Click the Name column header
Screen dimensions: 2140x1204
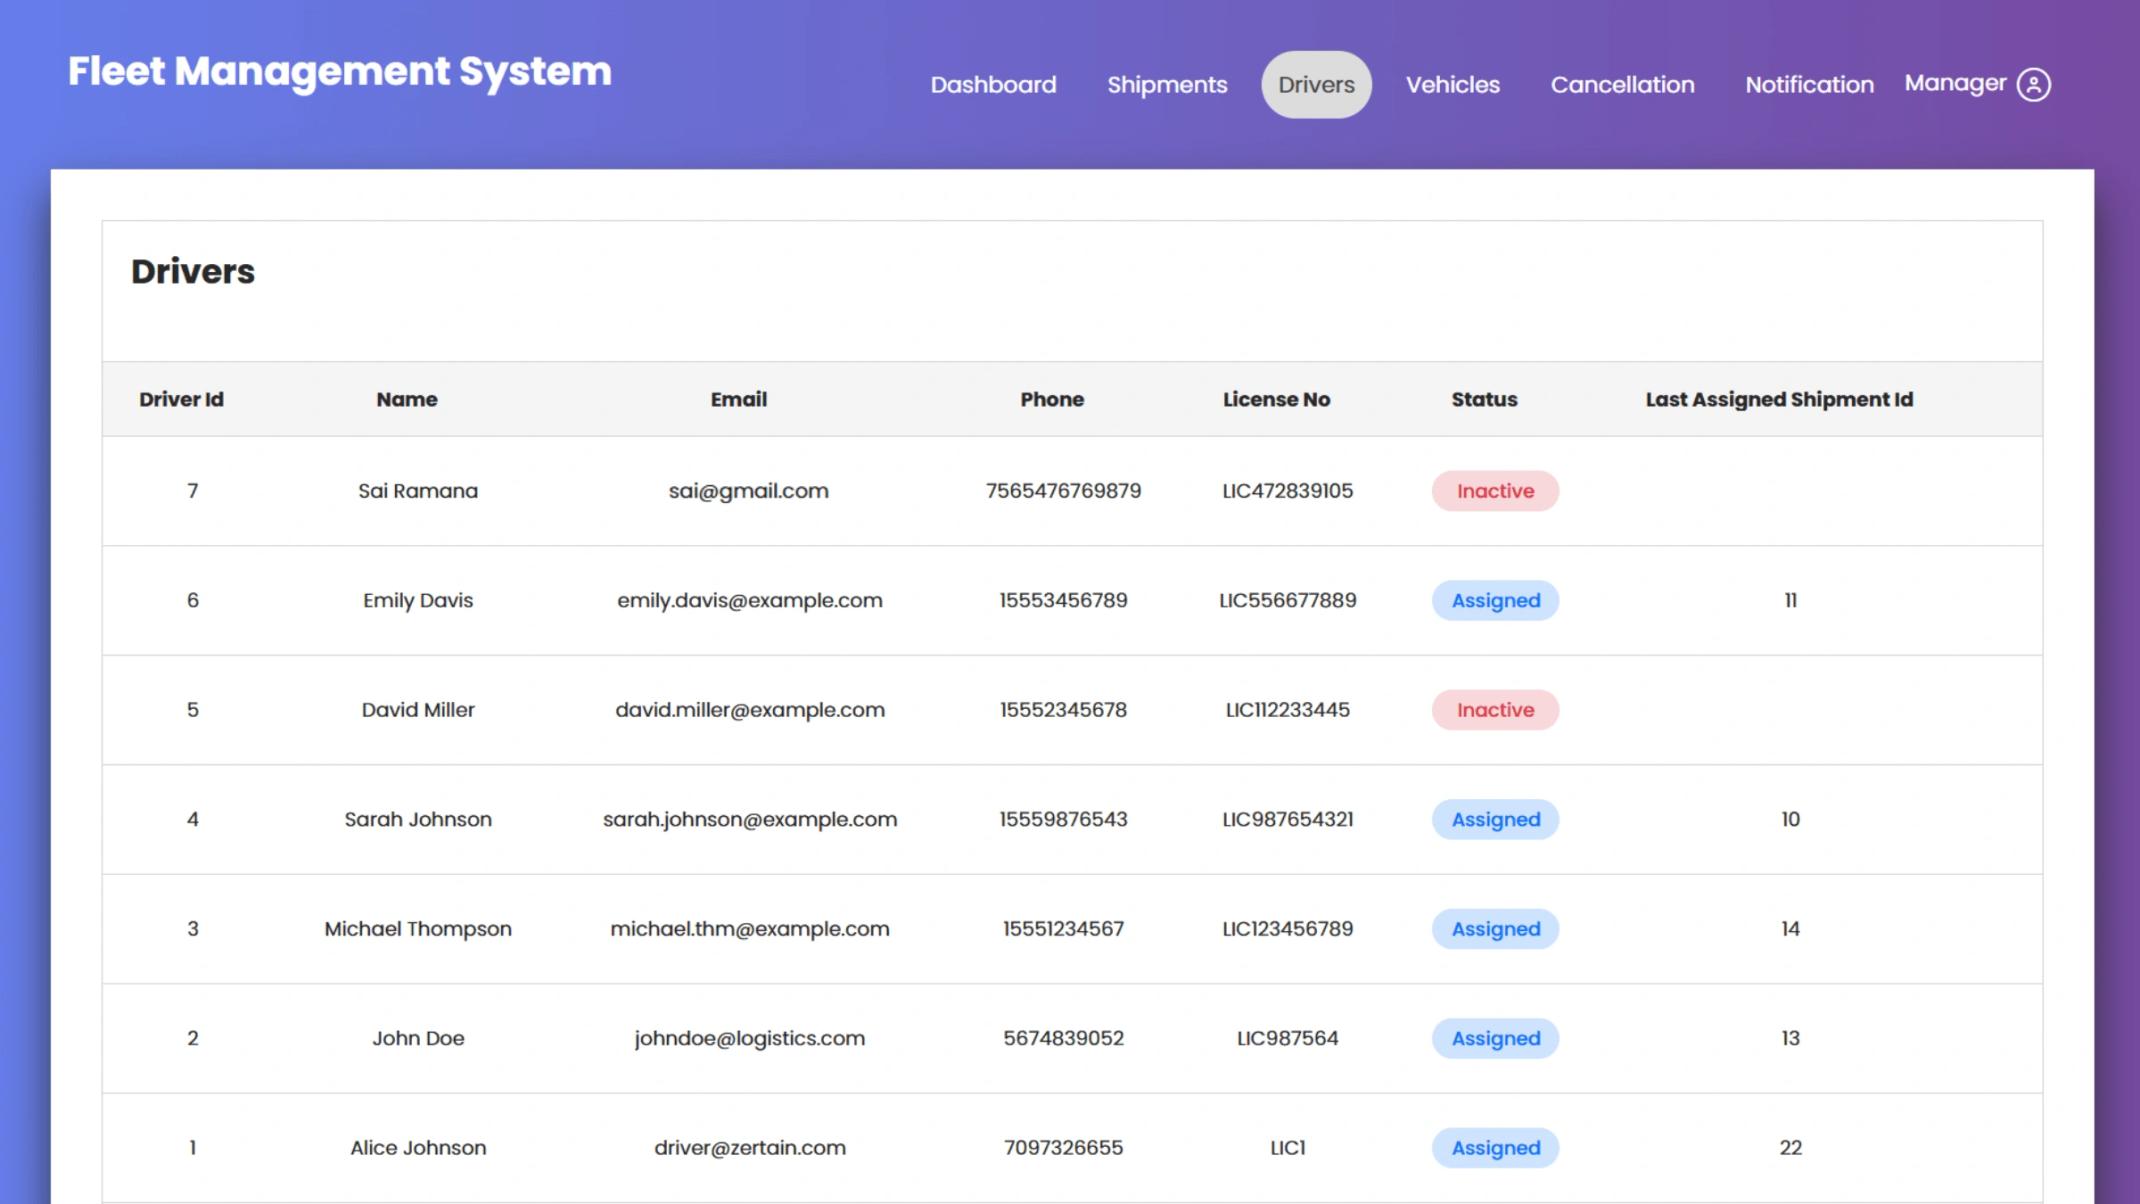tap(407, 399)
